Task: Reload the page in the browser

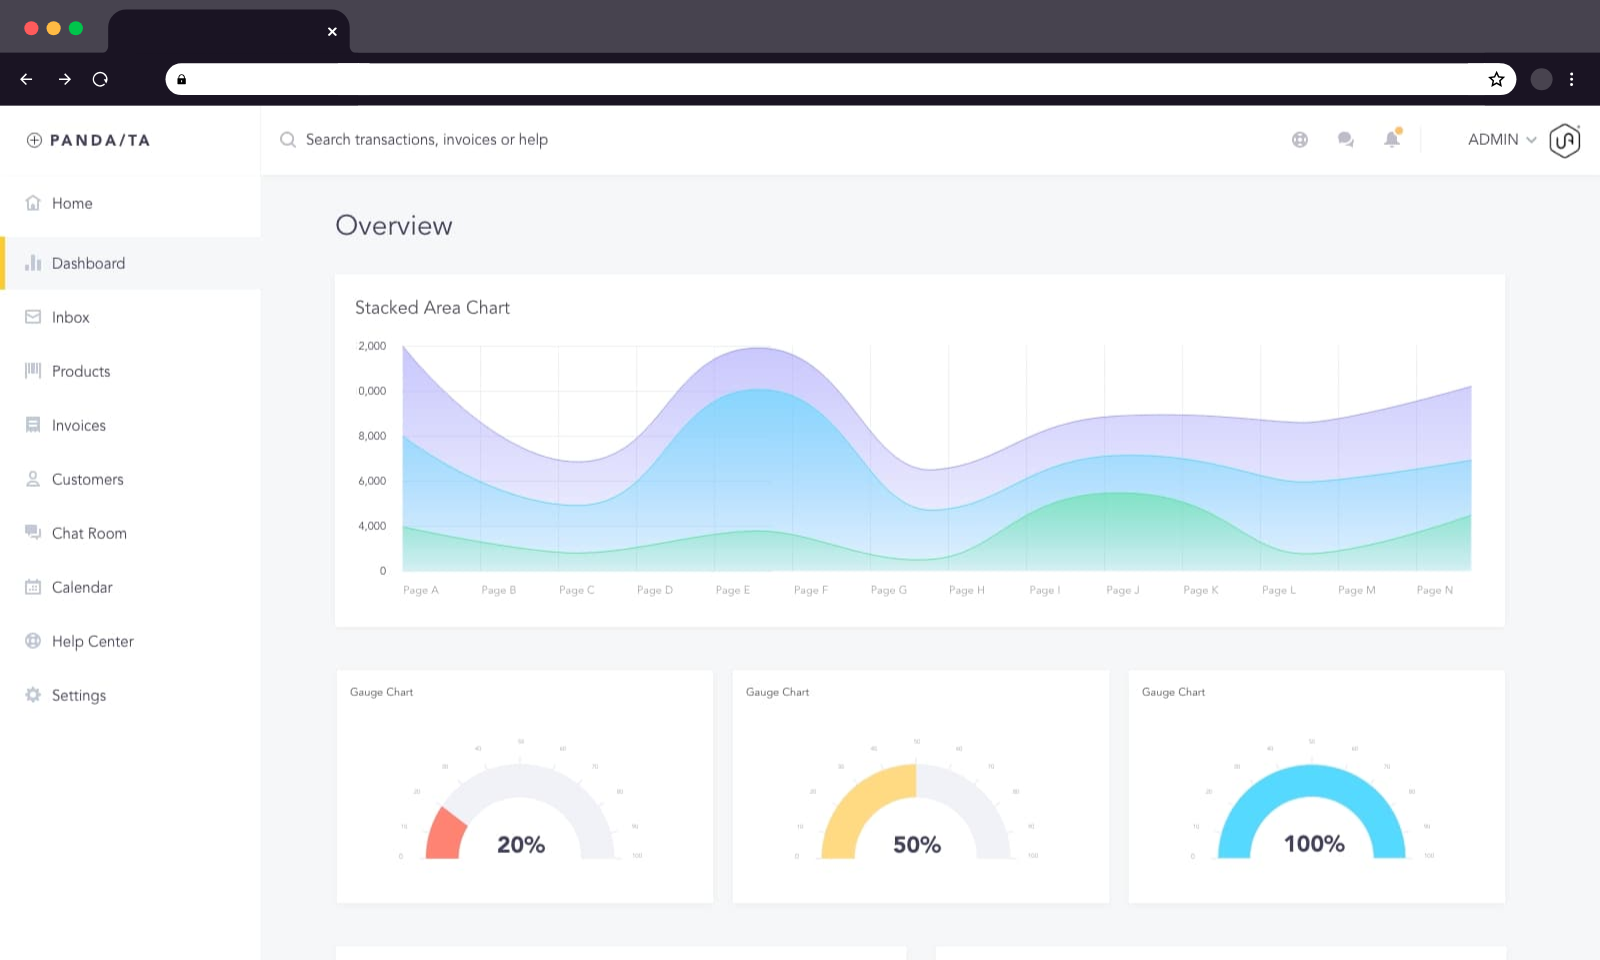Action: 100,79
